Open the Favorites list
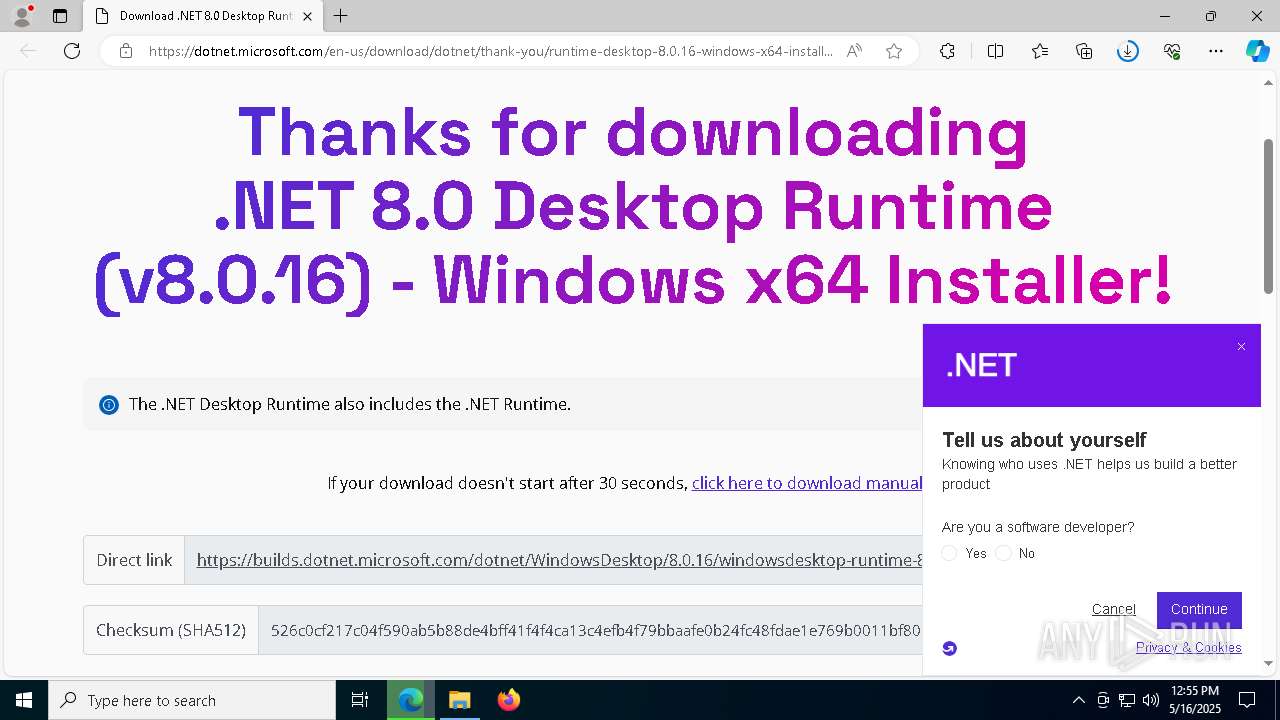The width and height of the screenshot is (1280, 720). pos(1040,51)
